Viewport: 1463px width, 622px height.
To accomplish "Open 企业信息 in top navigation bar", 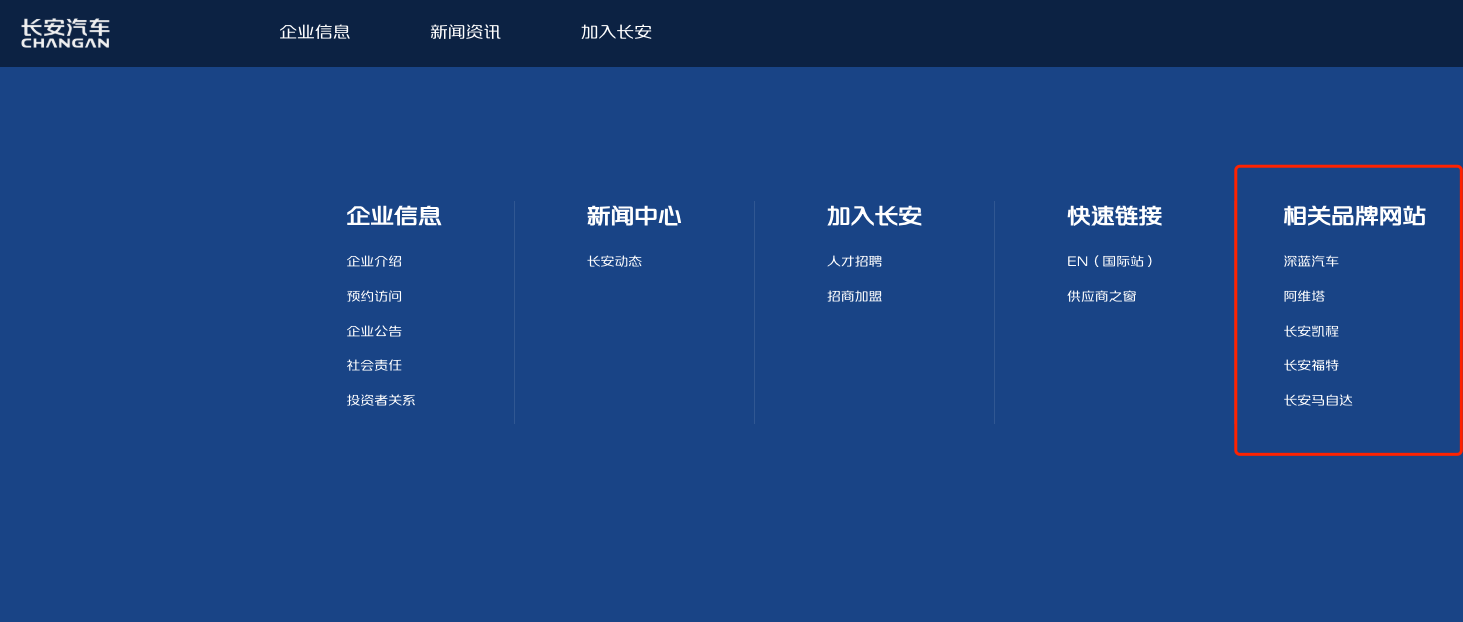I will (x=315, y=32).
